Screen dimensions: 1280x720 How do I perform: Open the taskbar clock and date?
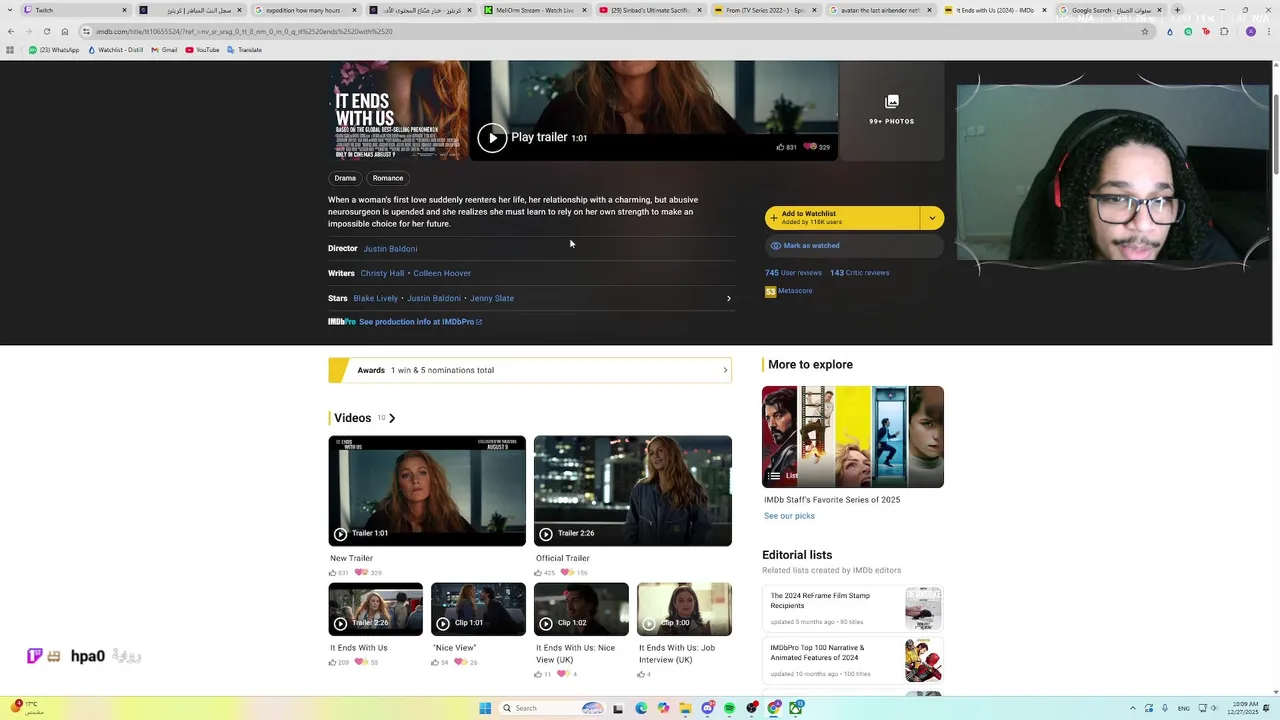click(x=1245, y=708)
